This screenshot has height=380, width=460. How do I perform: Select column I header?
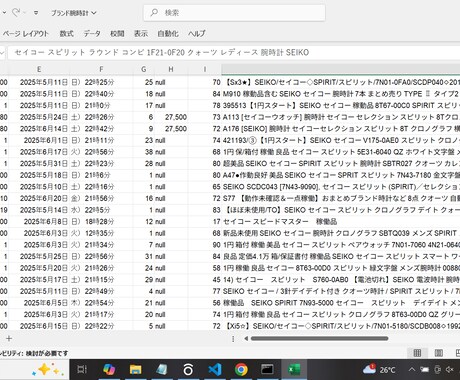205,69
